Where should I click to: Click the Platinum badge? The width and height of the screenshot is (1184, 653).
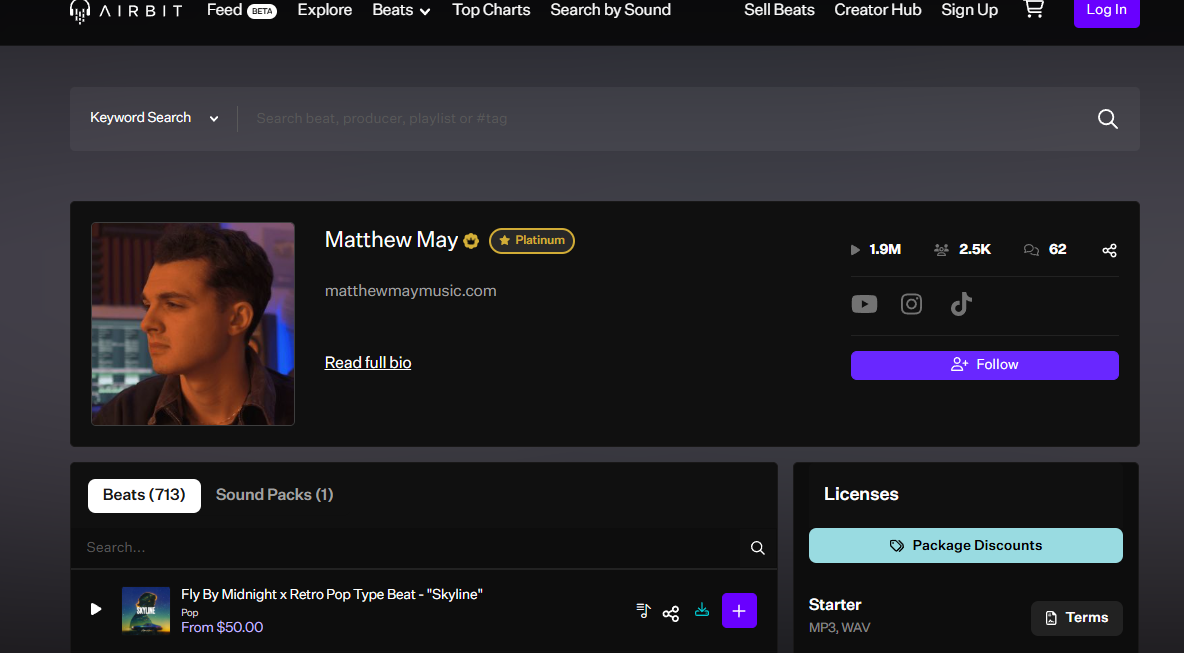coord(532,241)
